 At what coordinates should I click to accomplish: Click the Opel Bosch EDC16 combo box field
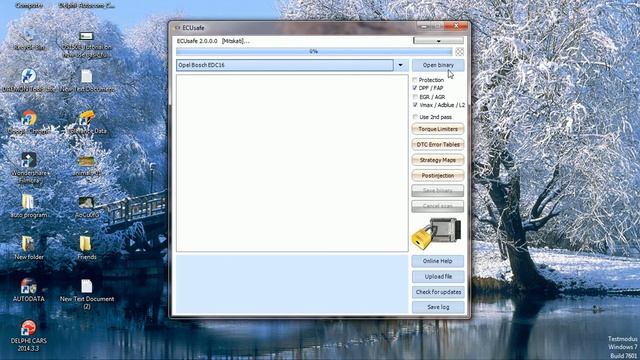click(x=285, y=65)
